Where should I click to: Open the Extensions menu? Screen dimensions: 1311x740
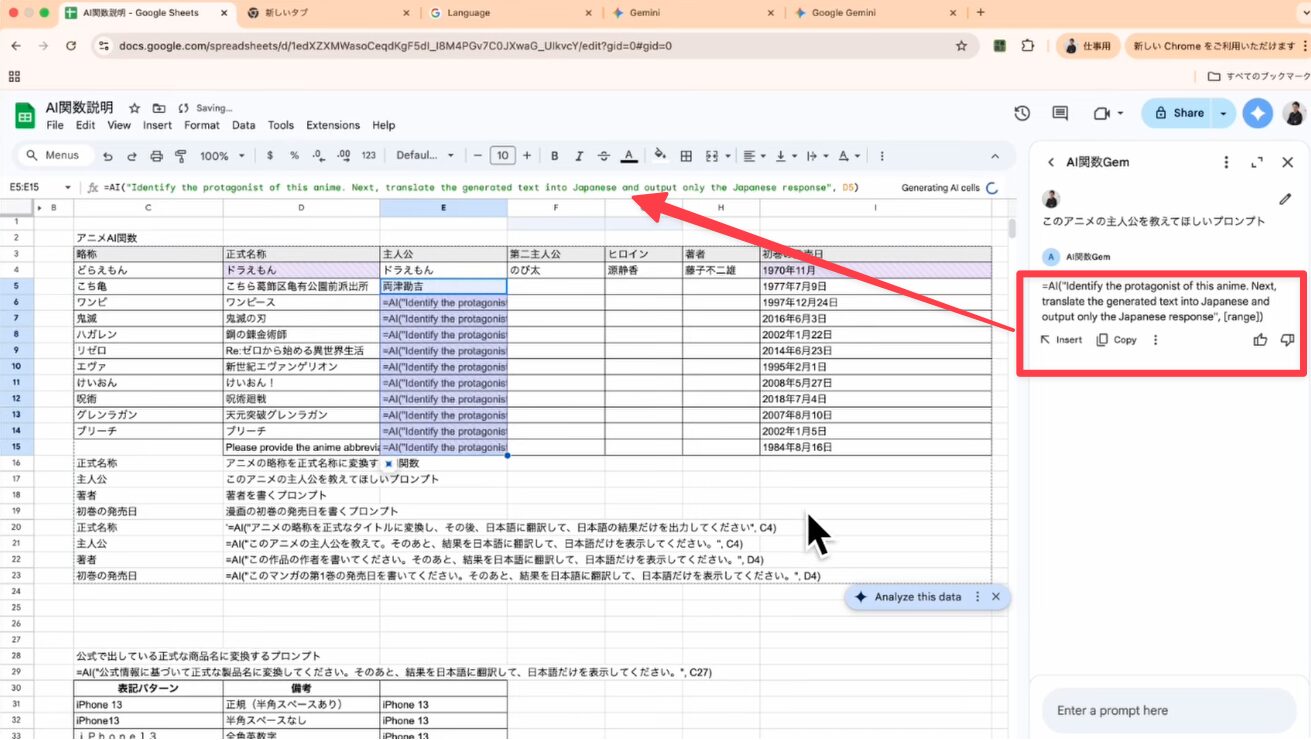coord(333,125)
